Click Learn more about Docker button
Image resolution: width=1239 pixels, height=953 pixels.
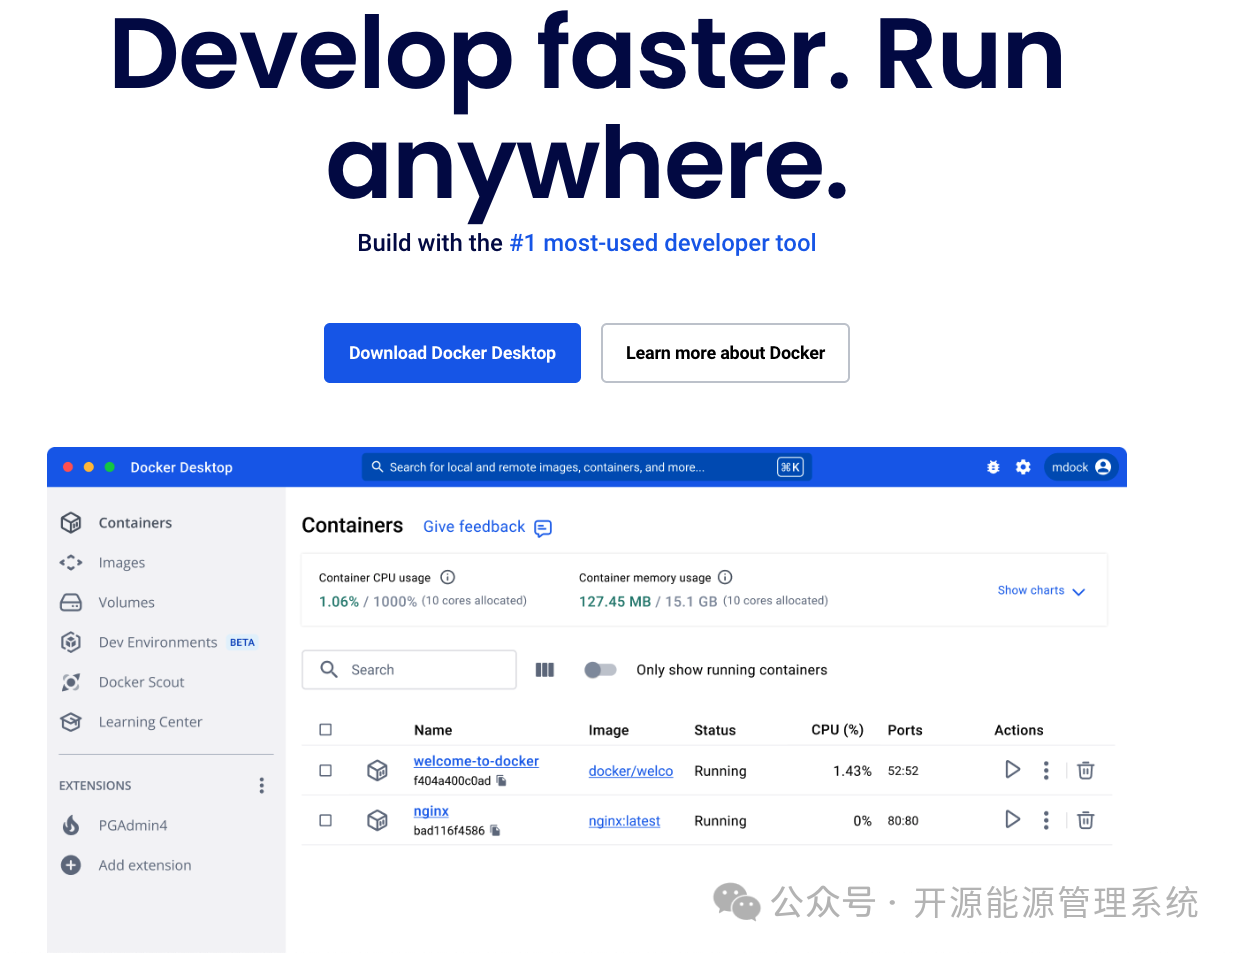click(x=725, y=353)
